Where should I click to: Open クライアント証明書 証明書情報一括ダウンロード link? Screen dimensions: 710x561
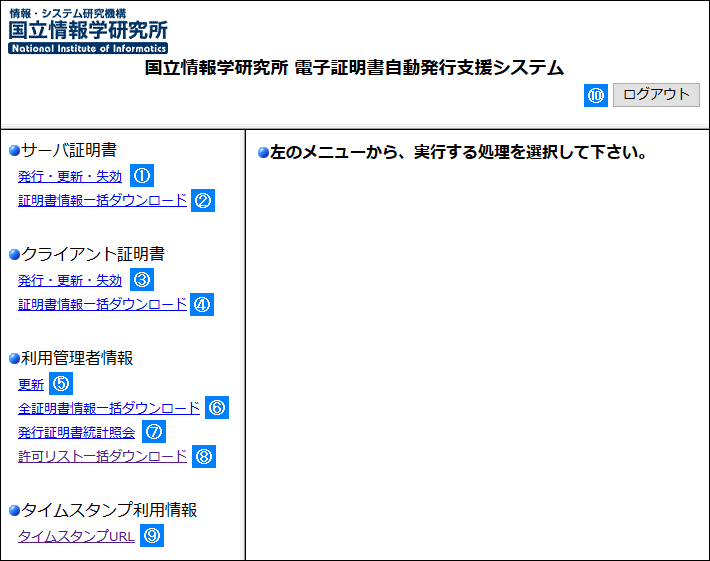click(102, 304)
